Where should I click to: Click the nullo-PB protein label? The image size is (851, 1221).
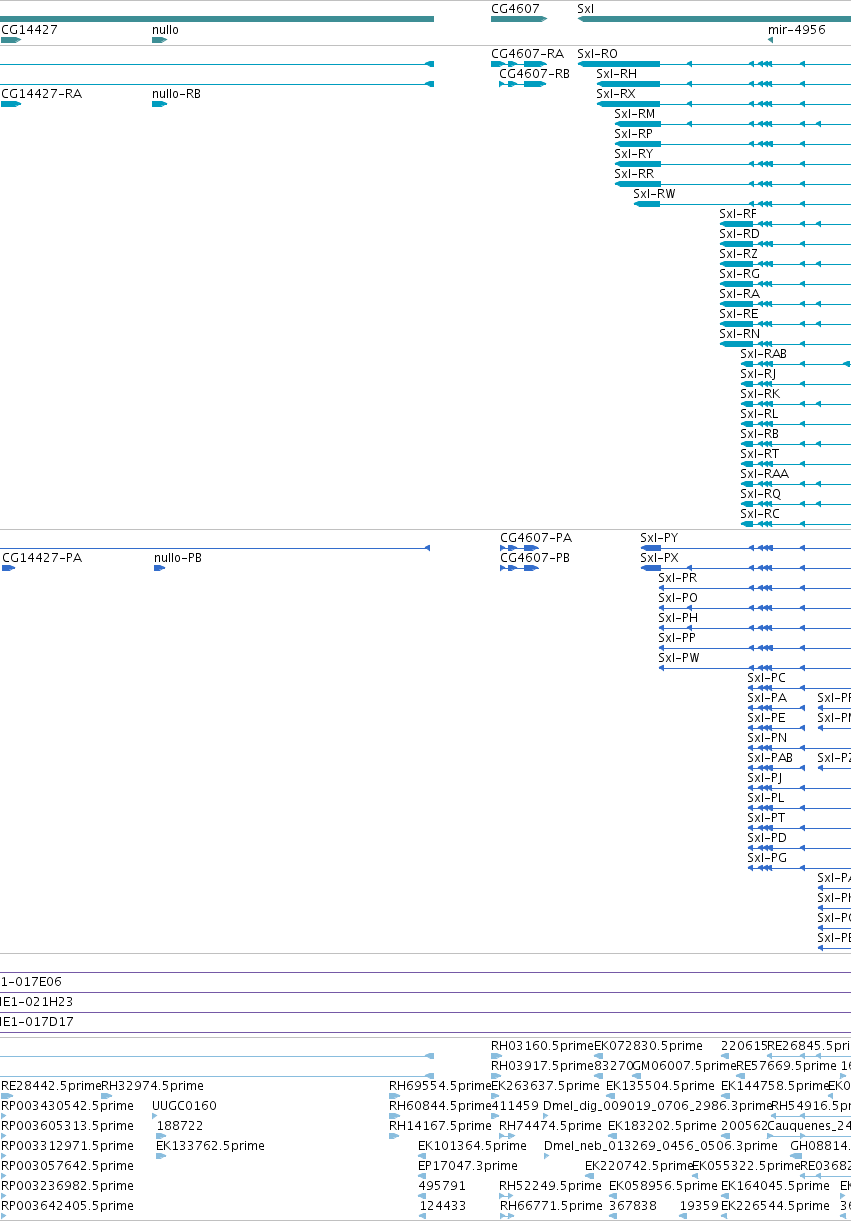[178, 558]
